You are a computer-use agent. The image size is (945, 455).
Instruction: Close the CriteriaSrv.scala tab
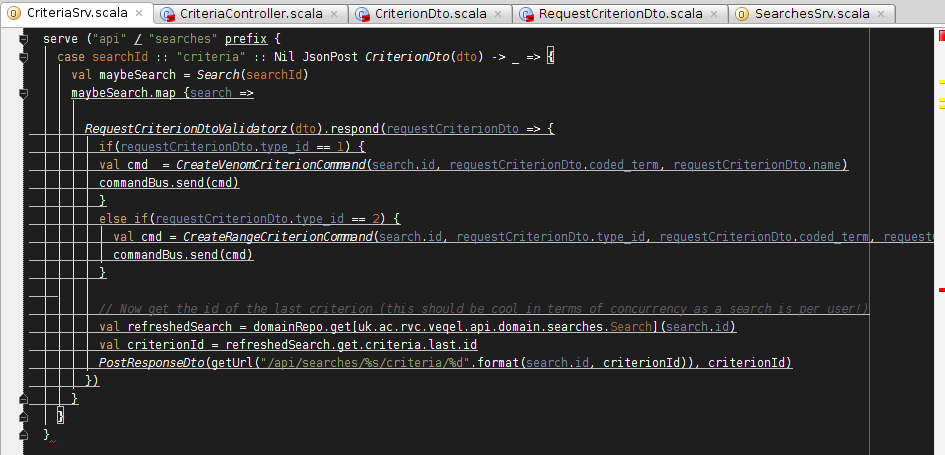click(x=139, y=14)
